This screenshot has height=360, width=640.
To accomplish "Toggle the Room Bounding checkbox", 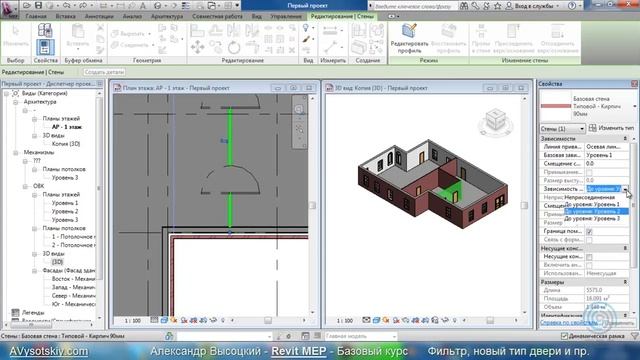I will (589, 231).
